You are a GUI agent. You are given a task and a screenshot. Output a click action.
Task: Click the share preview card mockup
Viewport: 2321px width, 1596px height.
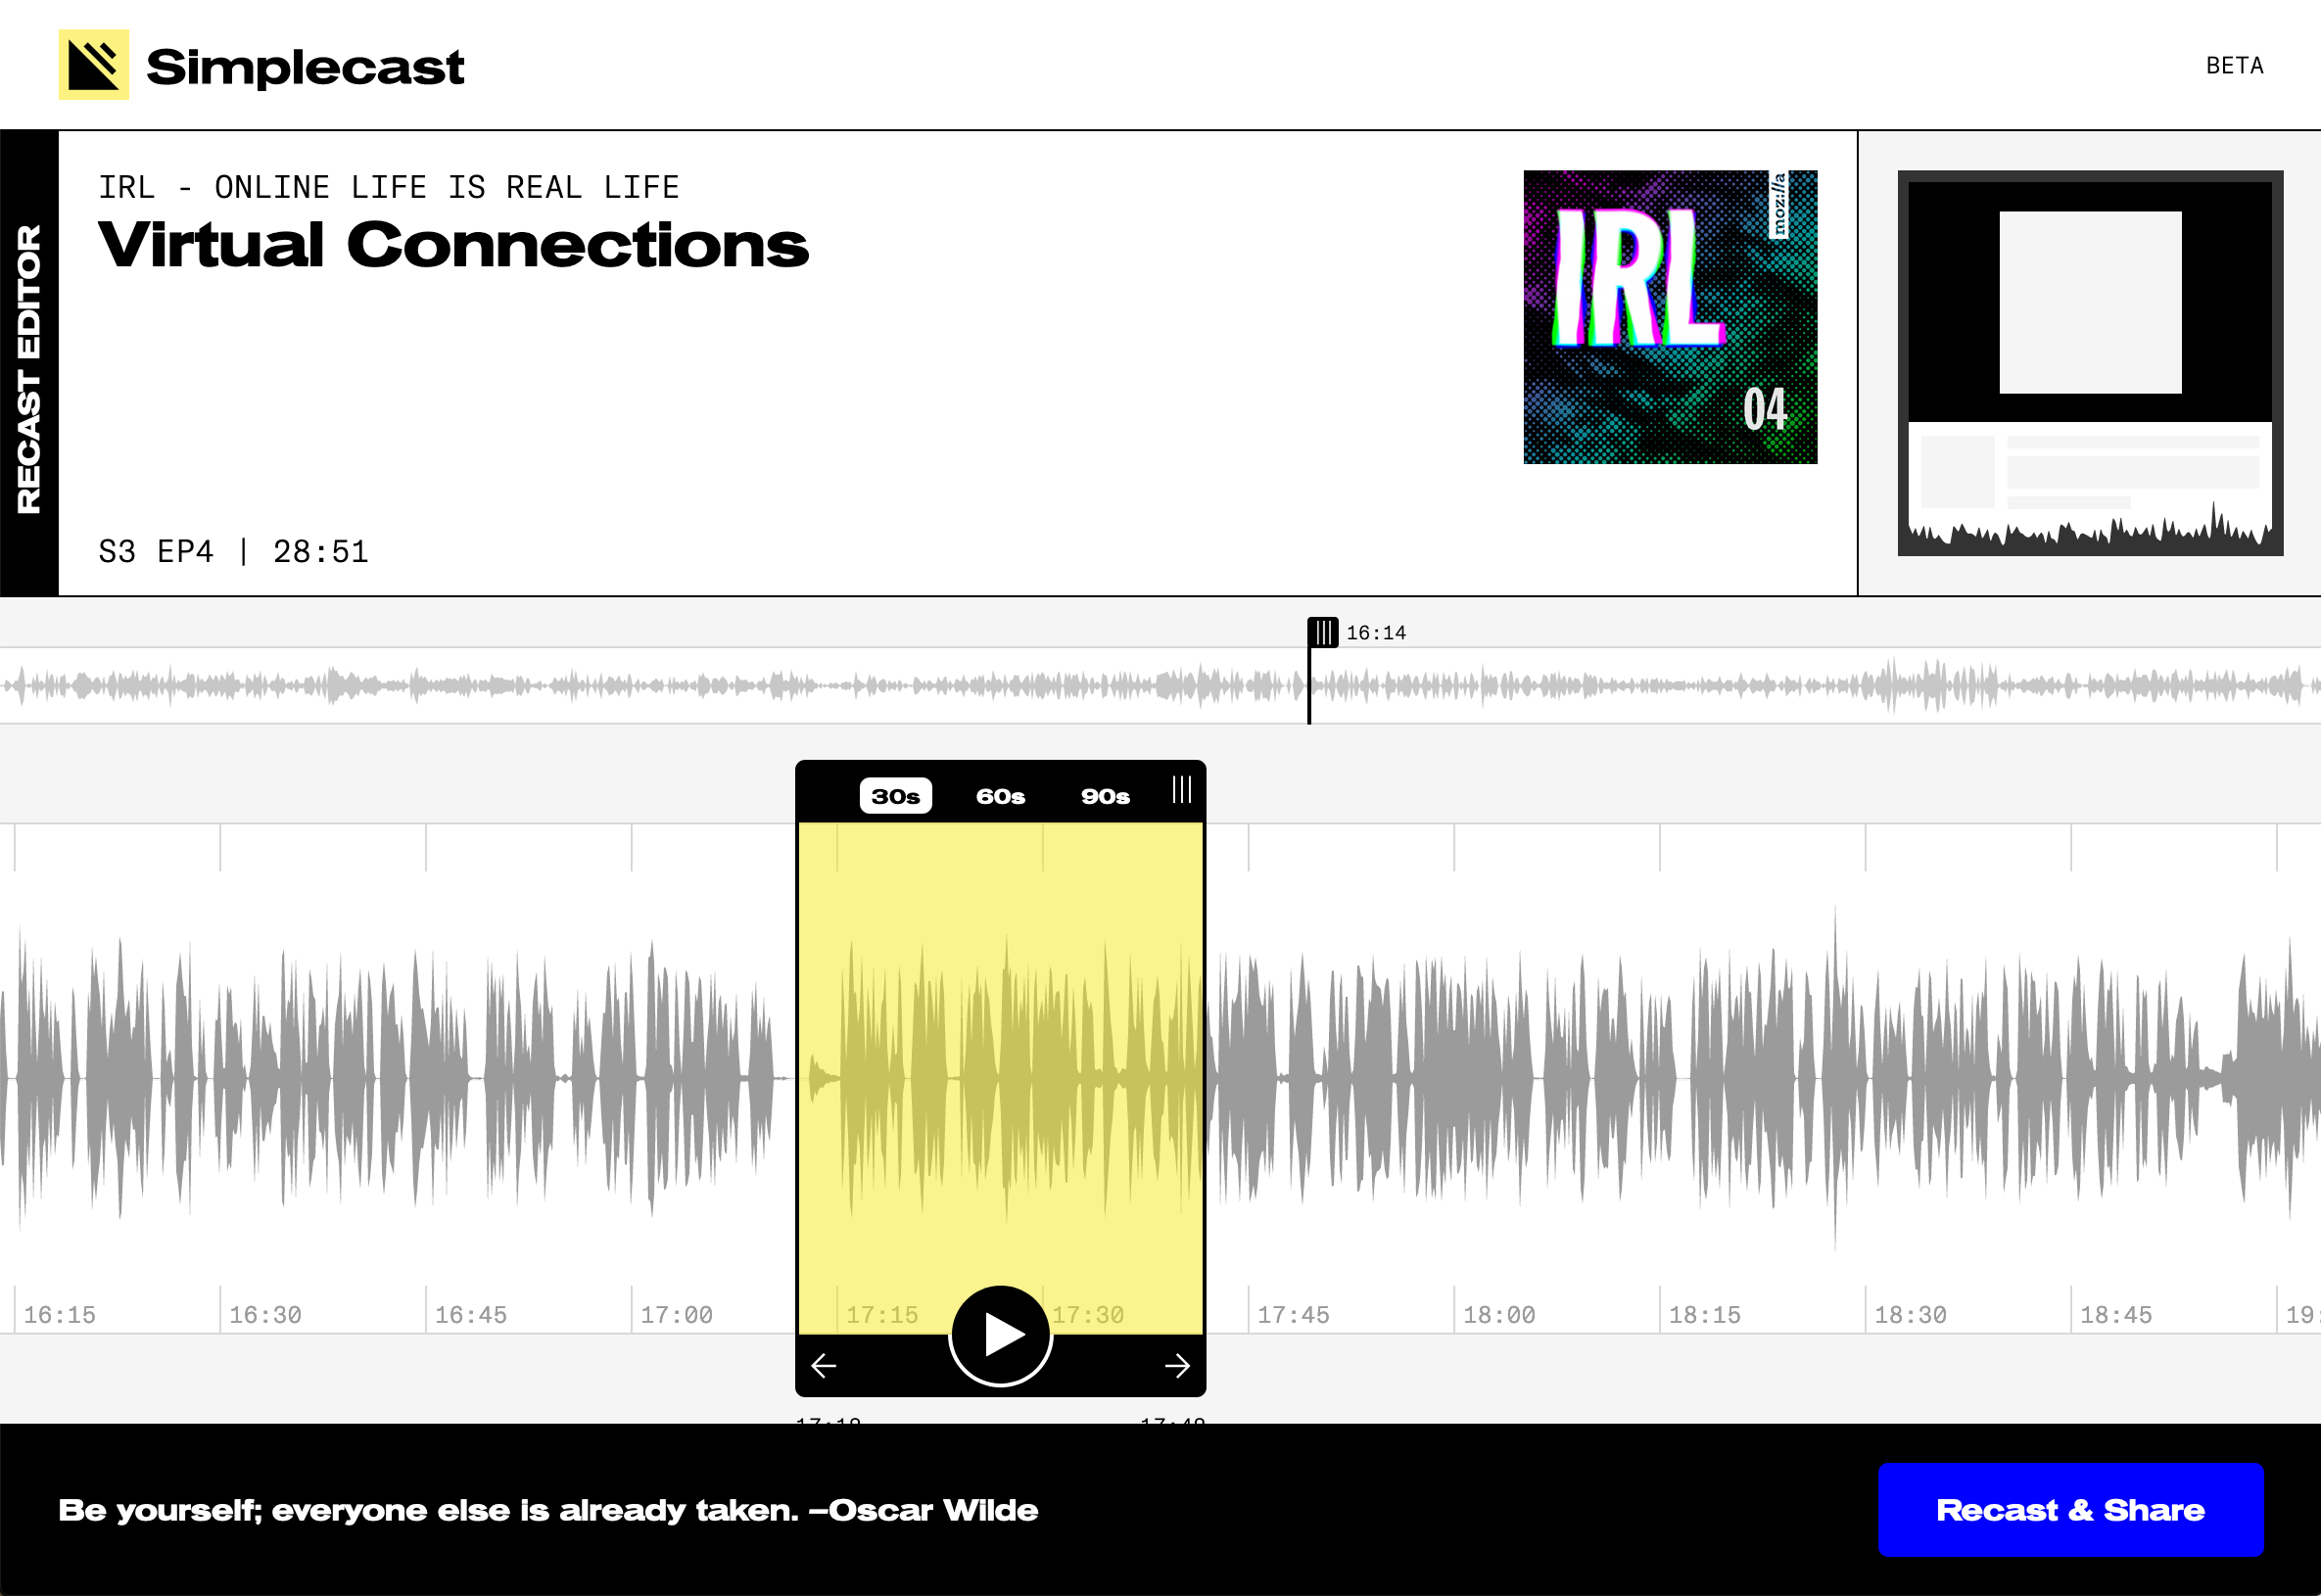pyautogui.click(x=2091, y=364)
